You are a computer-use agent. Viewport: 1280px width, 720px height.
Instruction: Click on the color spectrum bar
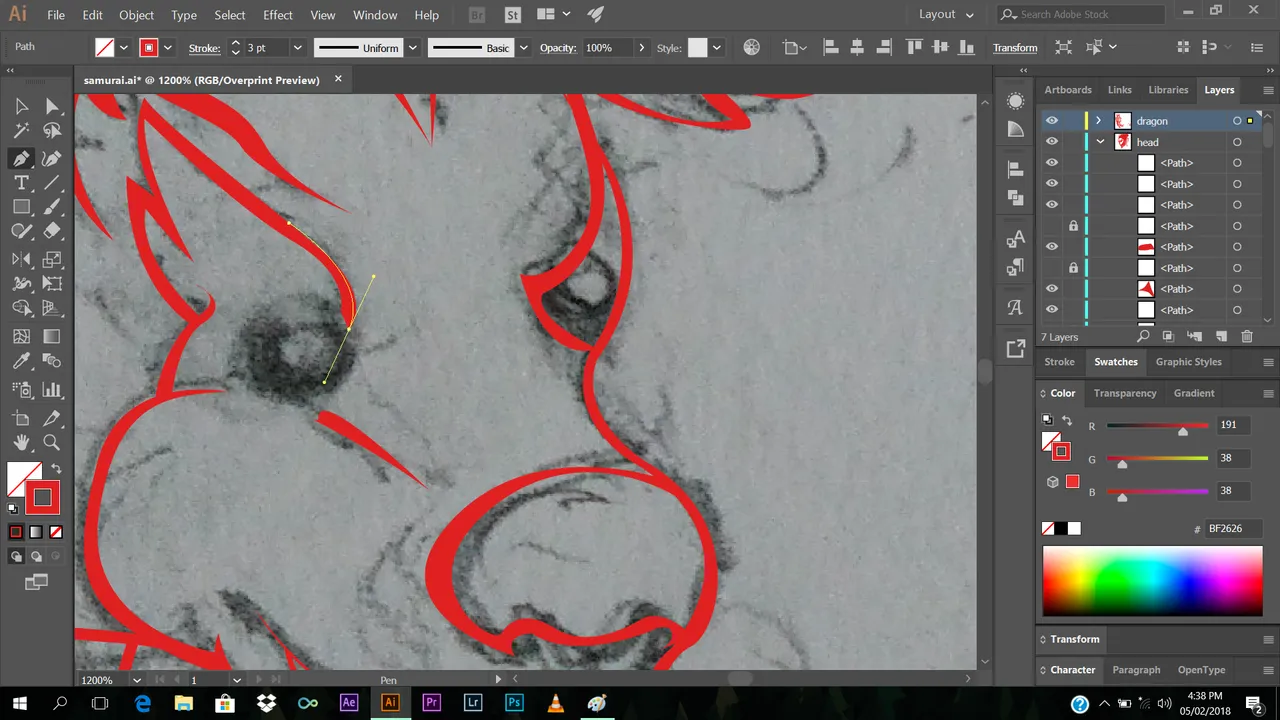pyautogui.click(x=1152, y=581)
